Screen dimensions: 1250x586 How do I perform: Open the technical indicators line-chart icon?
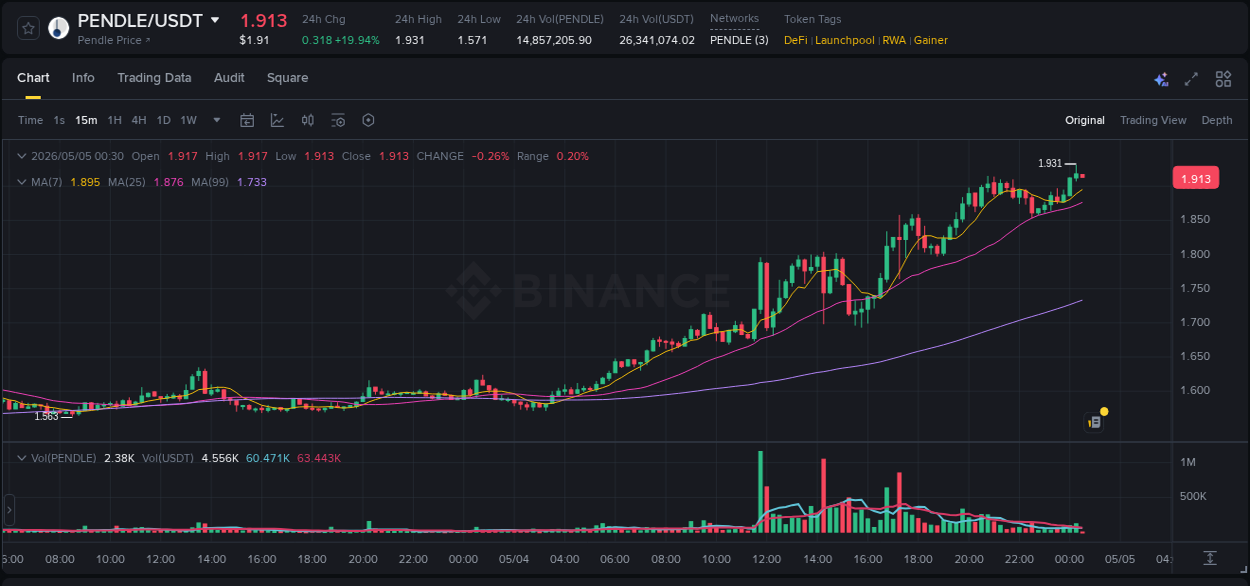[277, 120]
